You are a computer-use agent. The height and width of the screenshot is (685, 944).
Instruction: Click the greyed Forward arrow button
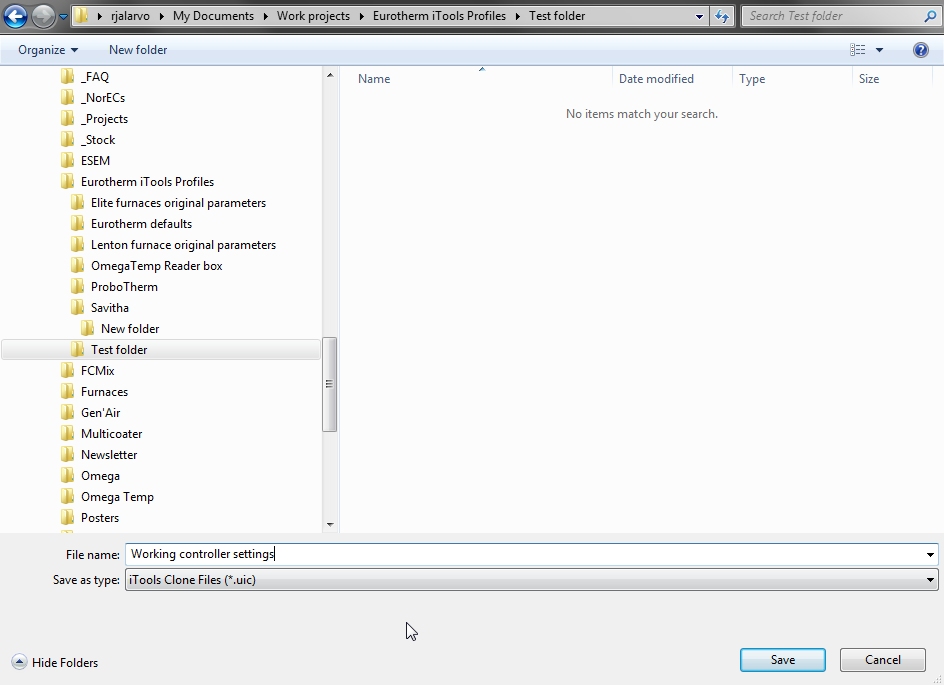coord(43,16)
